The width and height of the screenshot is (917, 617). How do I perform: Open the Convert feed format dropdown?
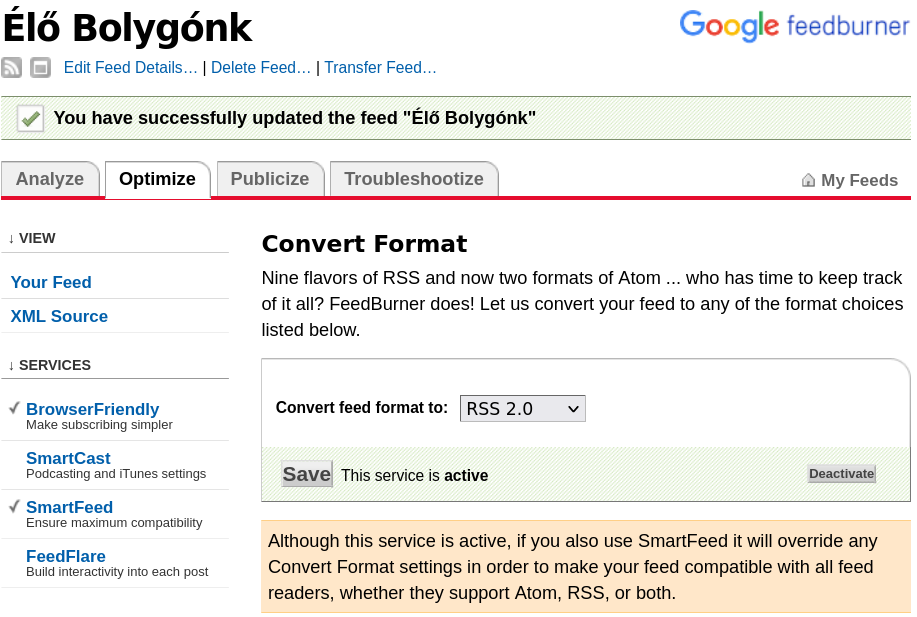[x=522, y=408]
